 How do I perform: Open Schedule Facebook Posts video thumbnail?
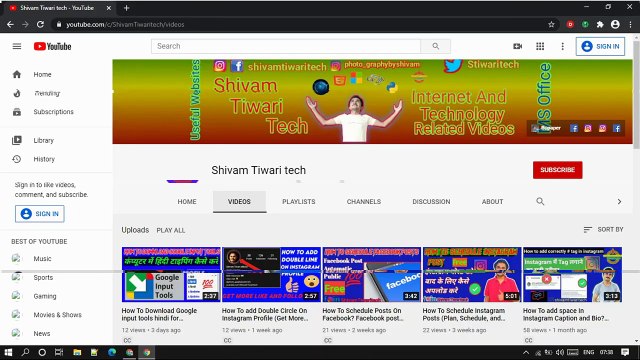coord(371,274)
